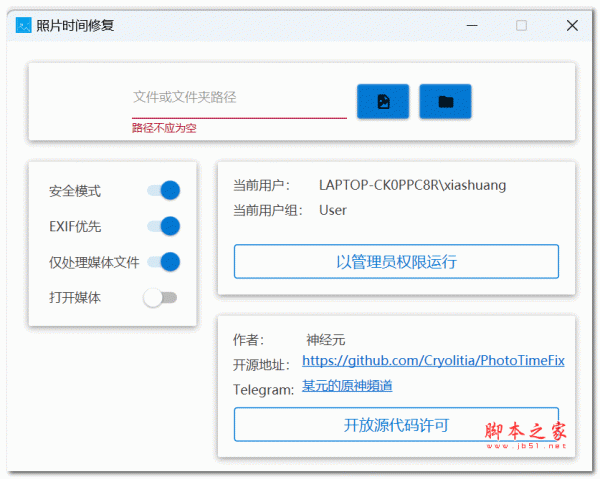This screenshot has height=479, width=600.
Task: Click the author name 神经元
Action: point(326,340)
